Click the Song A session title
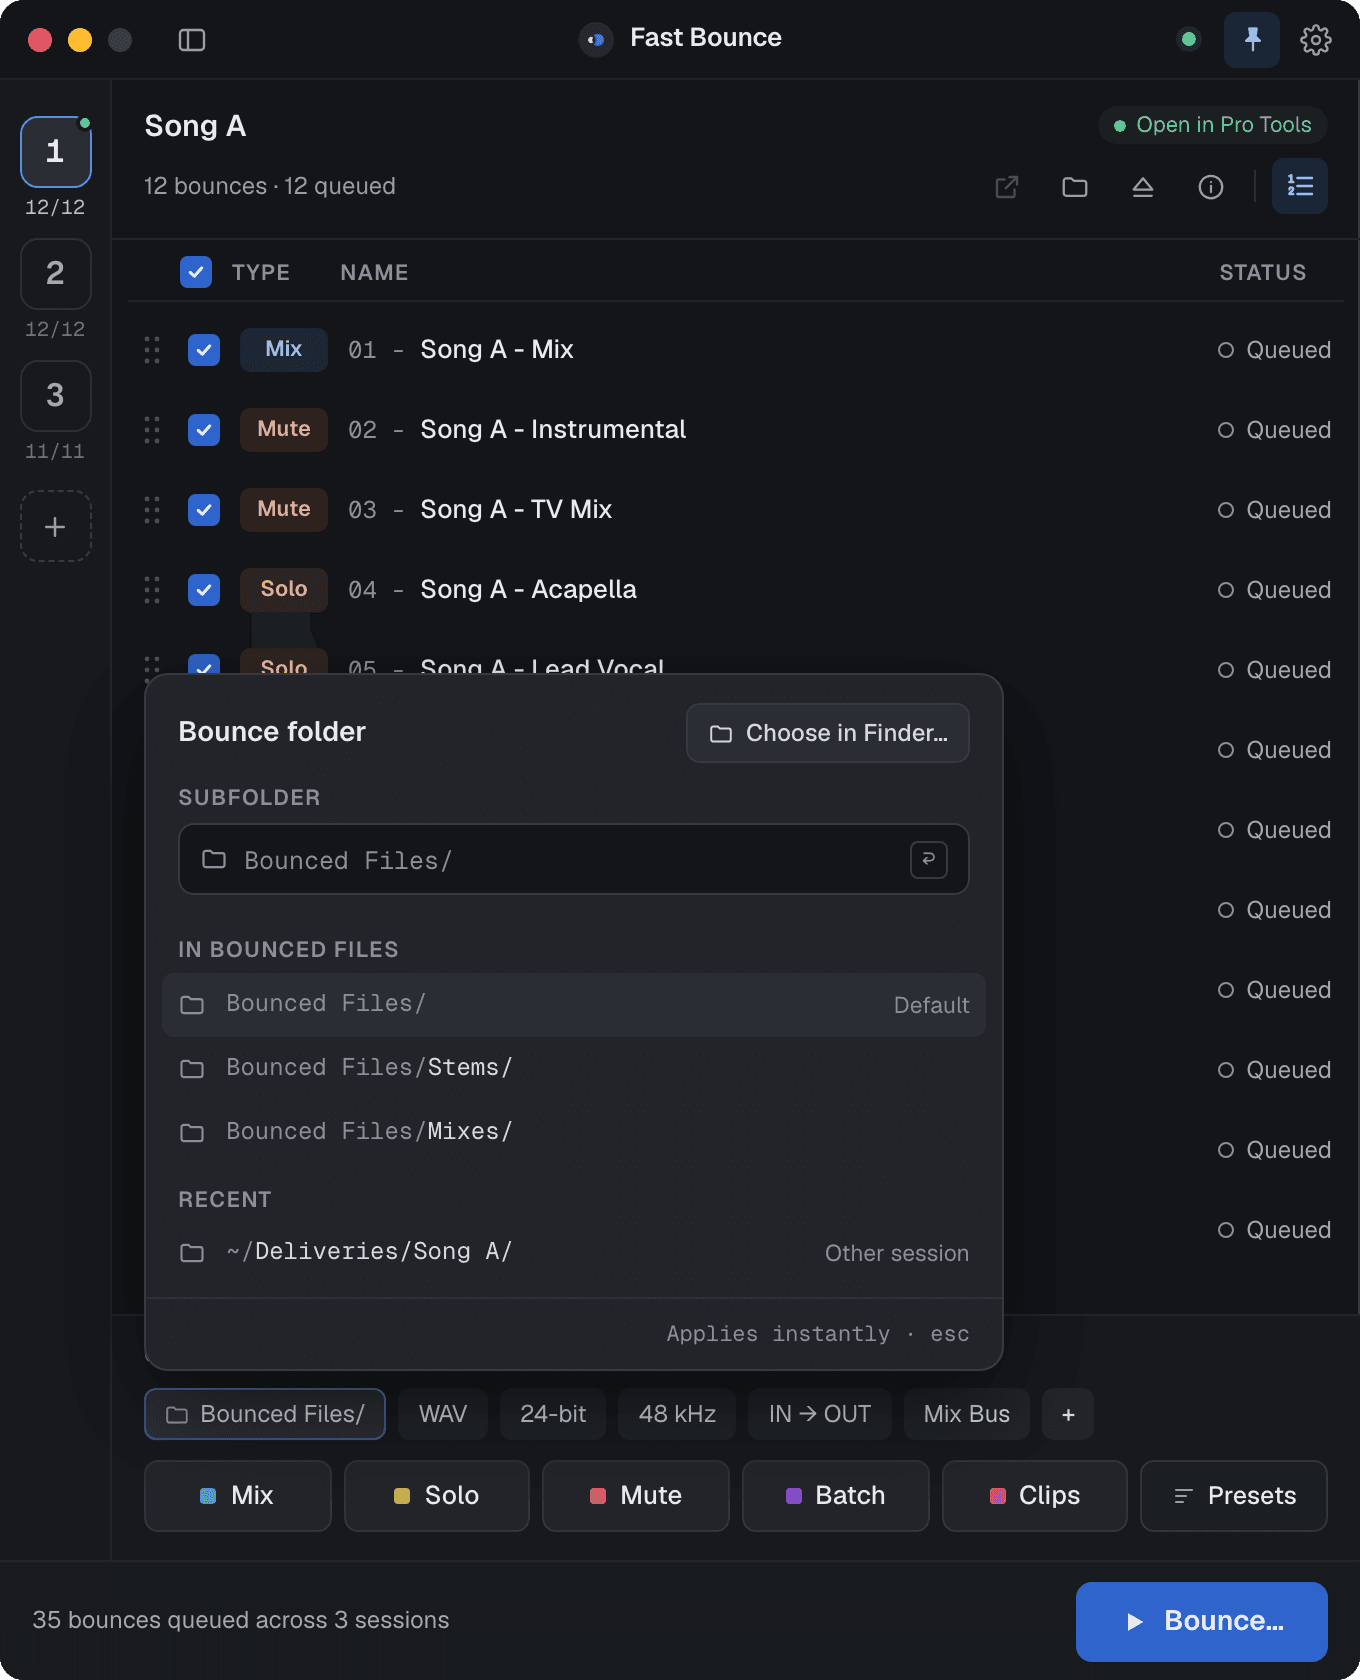 195,126
